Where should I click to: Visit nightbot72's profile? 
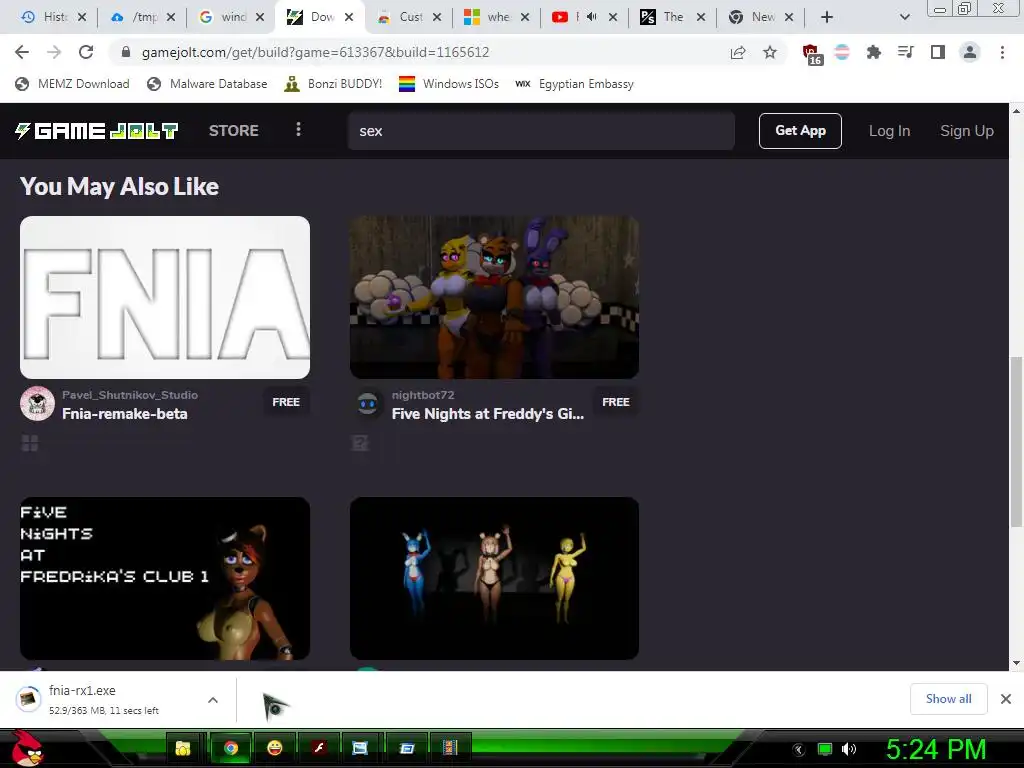pos(423,394)
